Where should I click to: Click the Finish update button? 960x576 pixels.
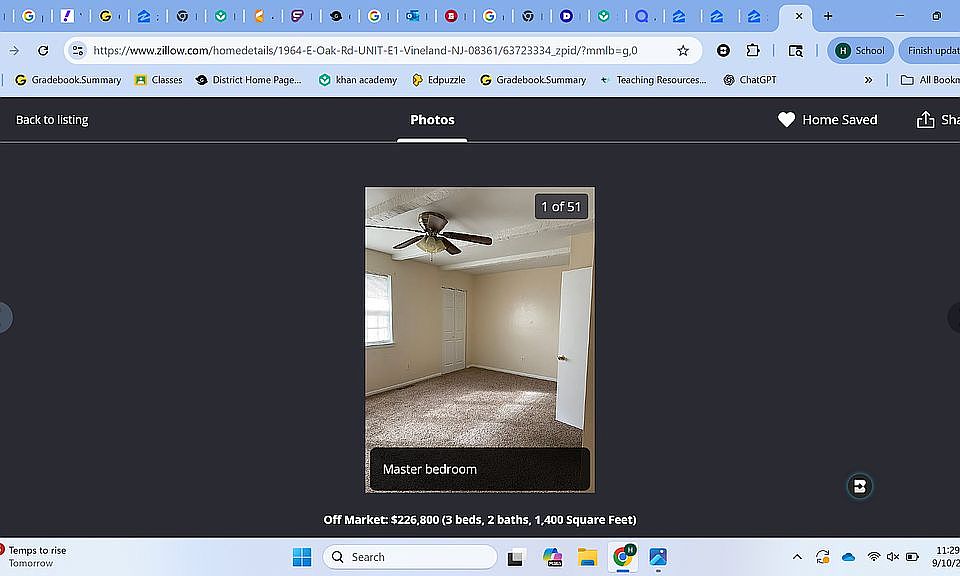[x=931, y=51]
